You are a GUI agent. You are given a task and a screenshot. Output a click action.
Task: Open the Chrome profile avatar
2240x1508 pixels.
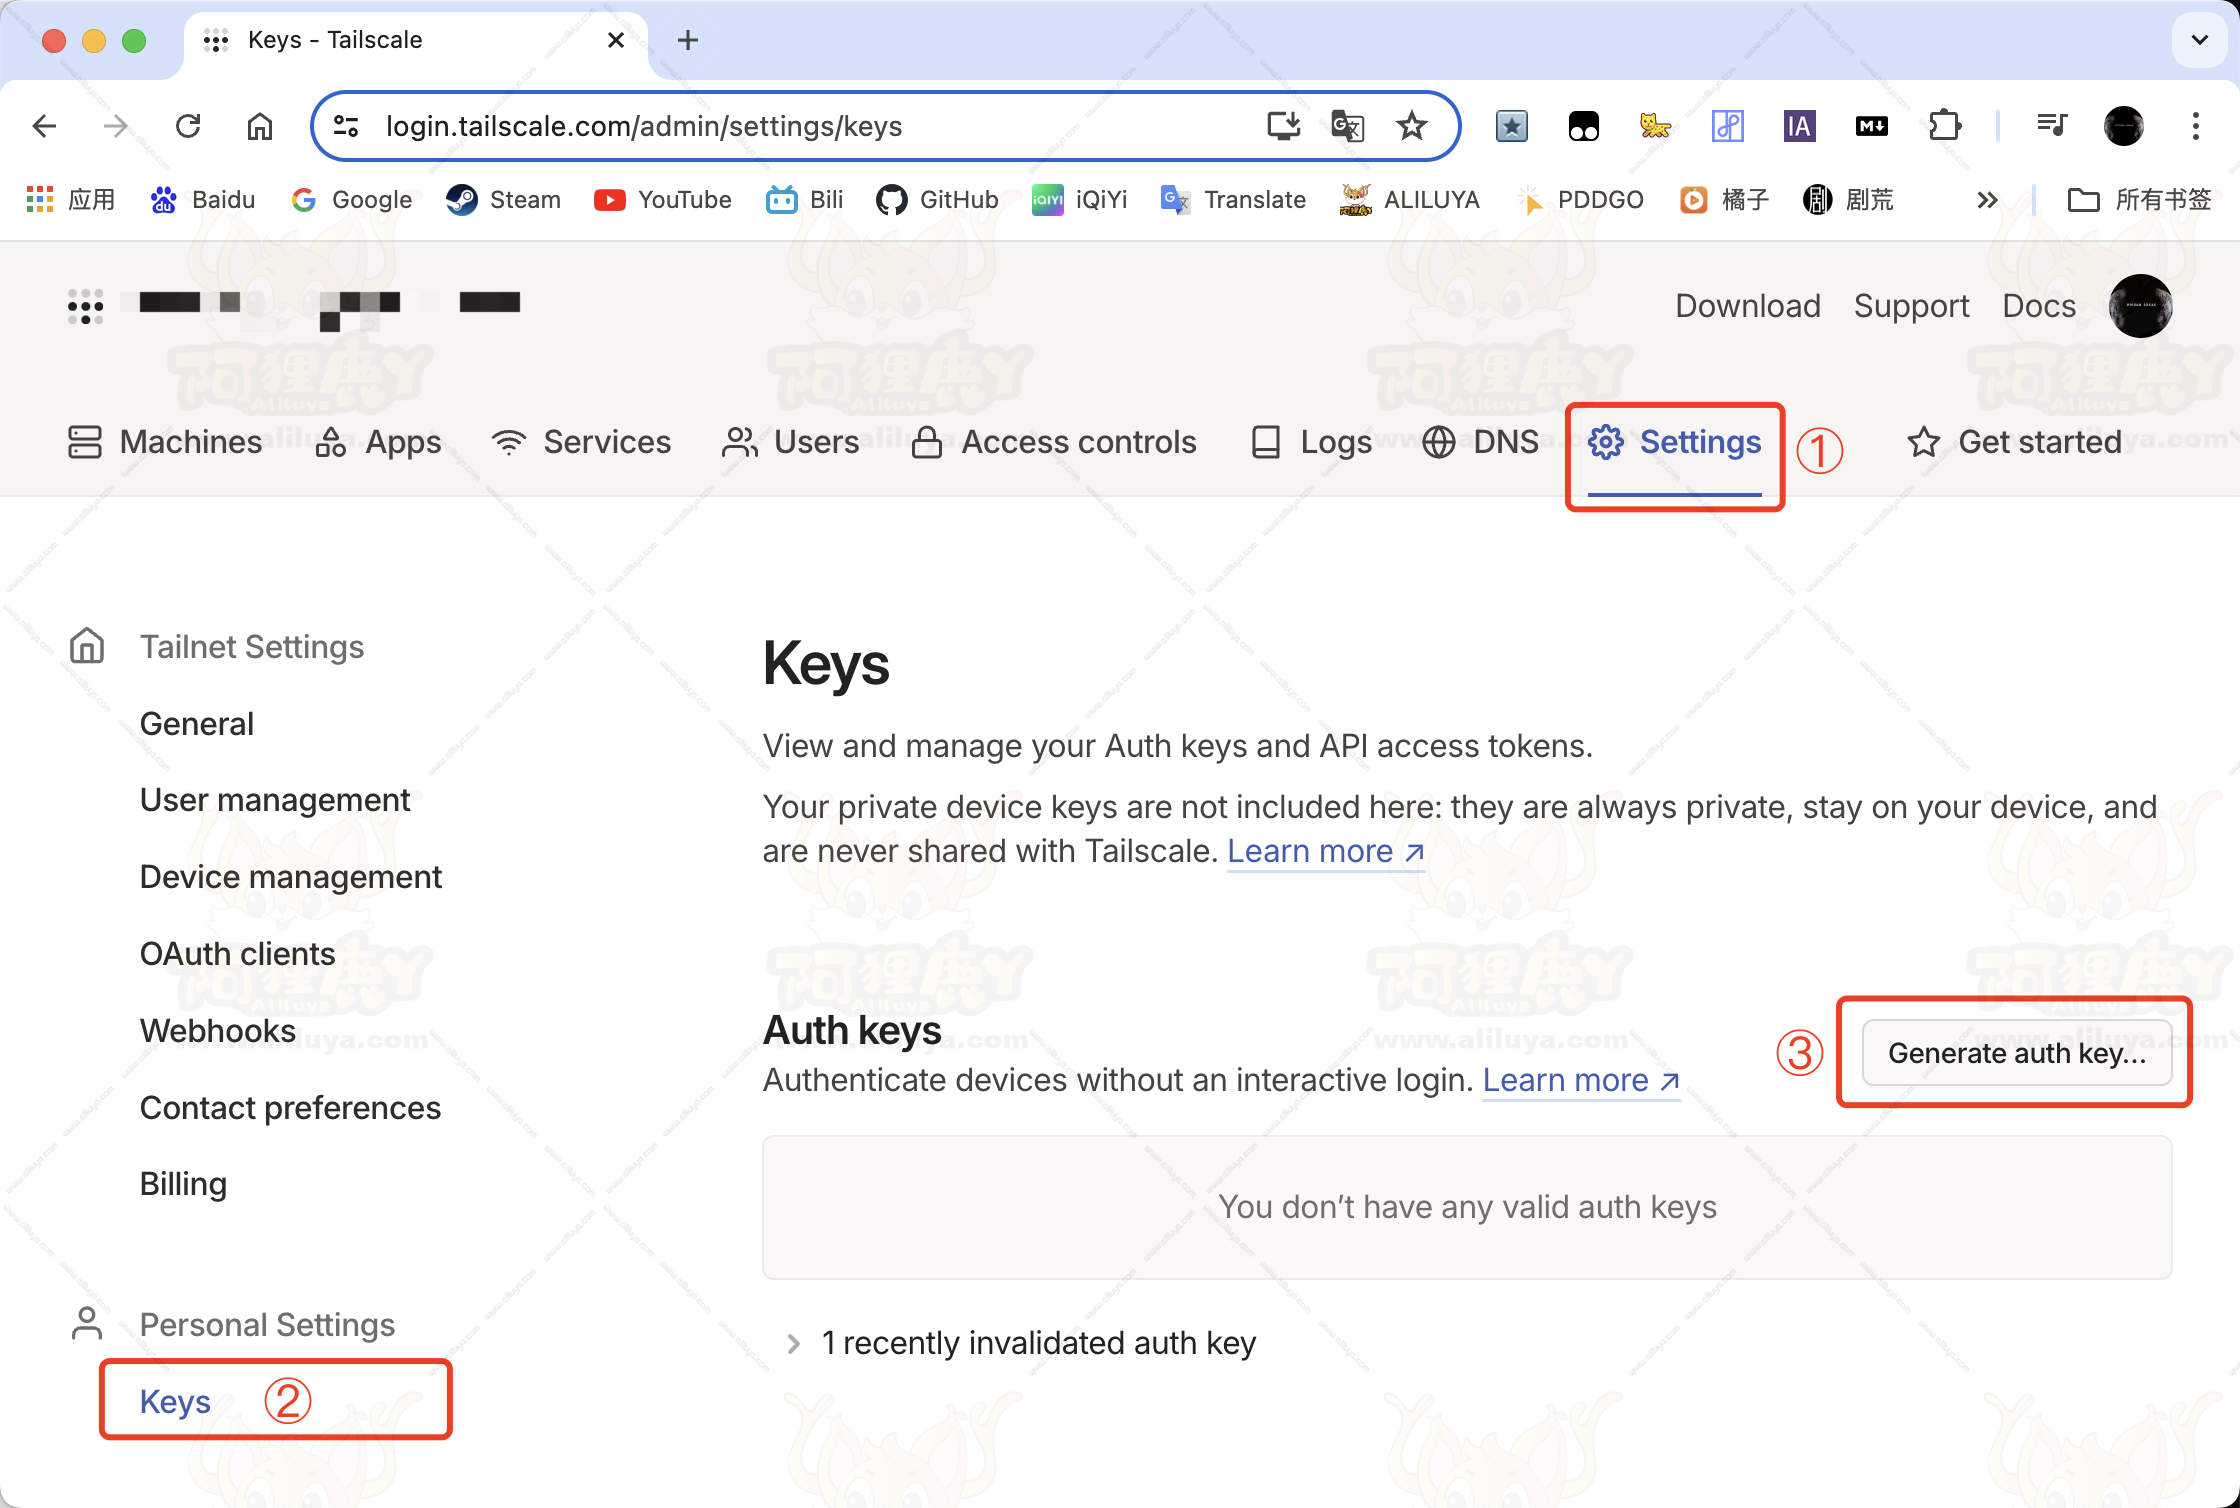2124,126
